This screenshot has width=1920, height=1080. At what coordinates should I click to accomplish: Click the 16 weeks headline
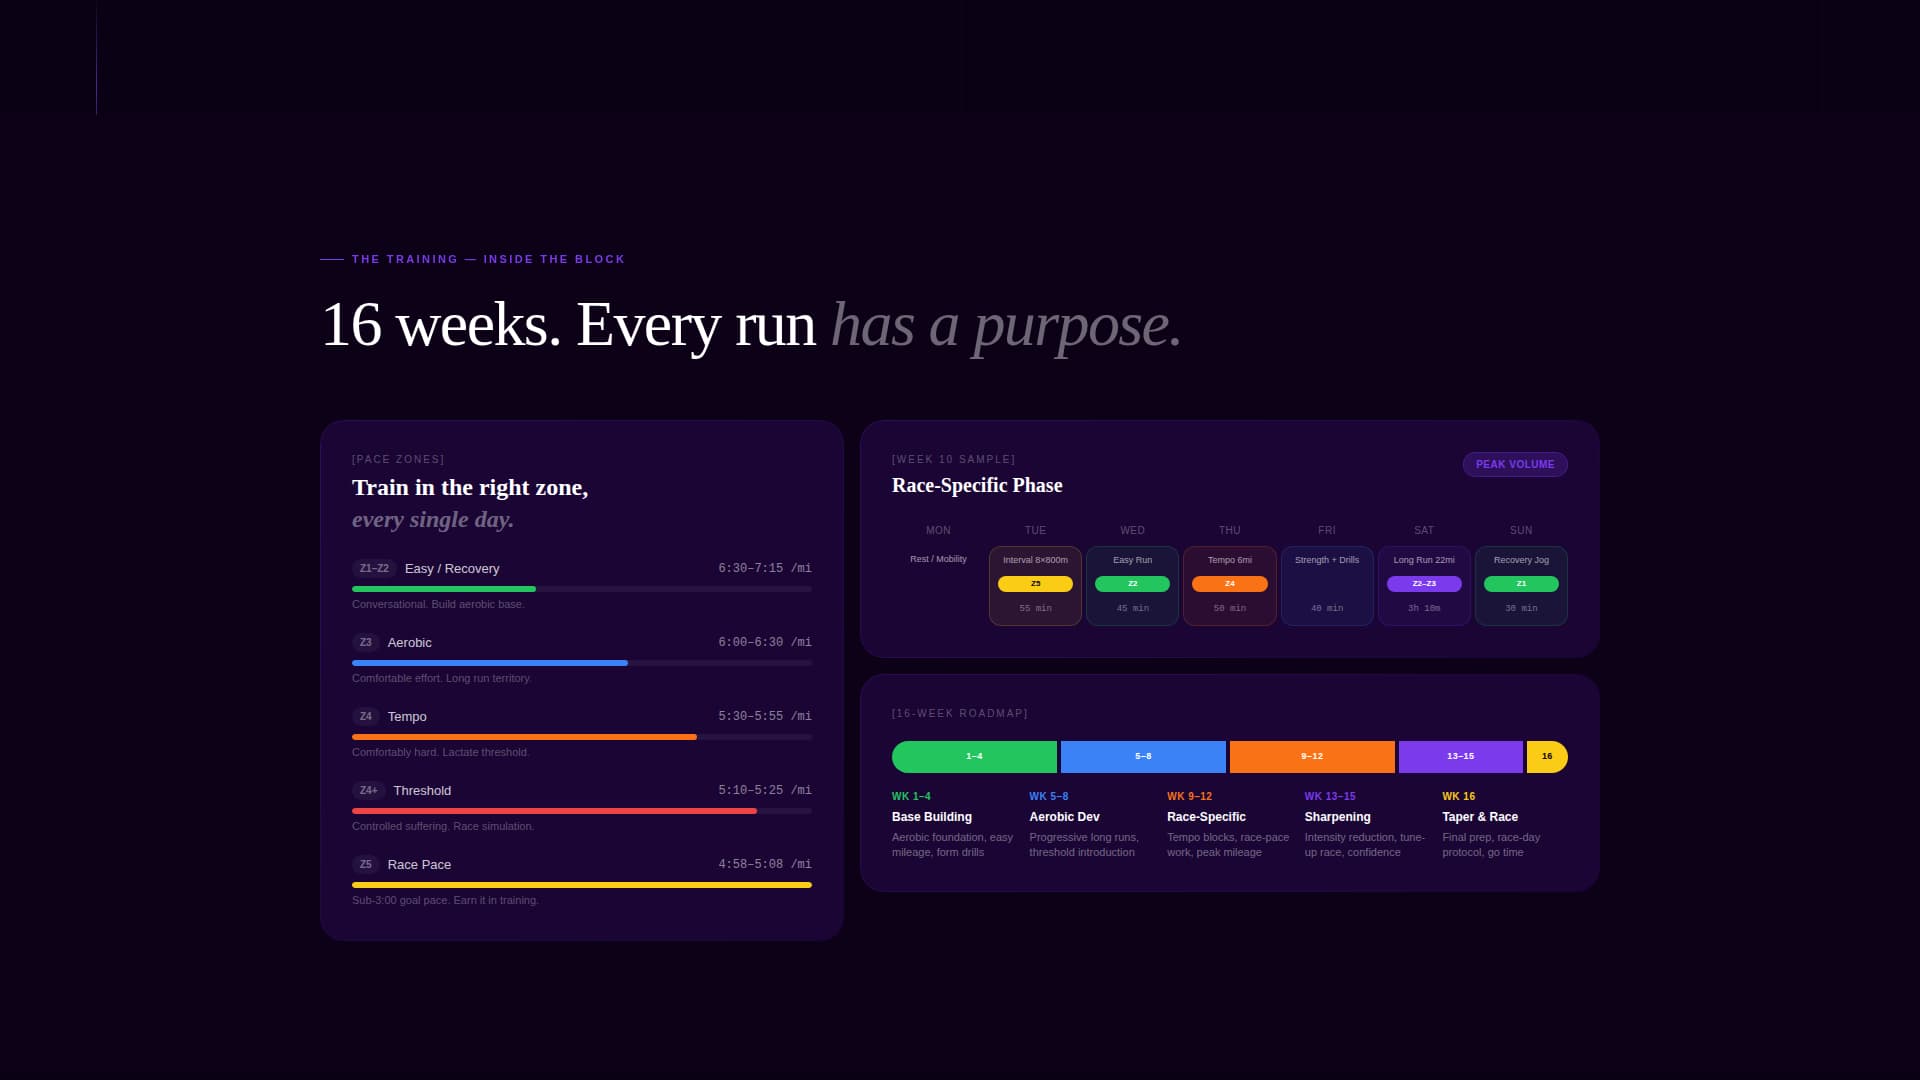[x=751, y=325]
